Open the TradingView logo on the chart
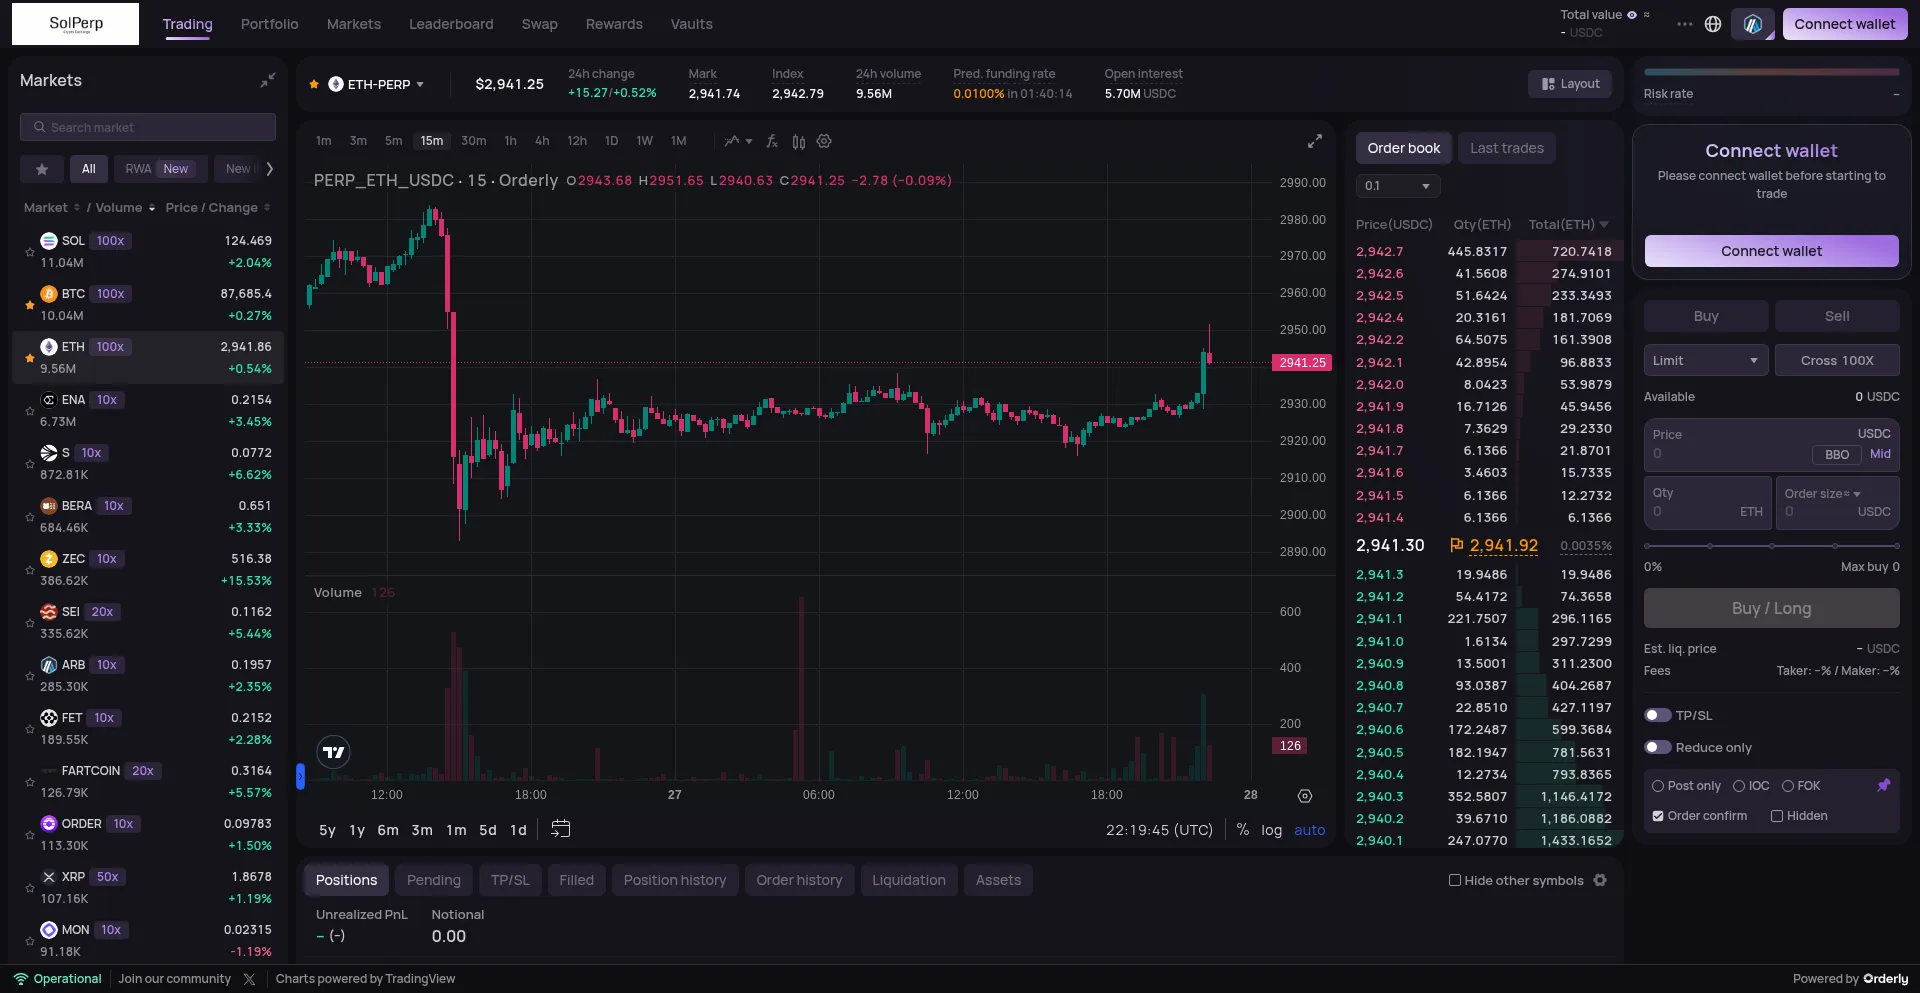Image resolution: width=1920 pixels, height=993 pixels. (x=333, y=751)
